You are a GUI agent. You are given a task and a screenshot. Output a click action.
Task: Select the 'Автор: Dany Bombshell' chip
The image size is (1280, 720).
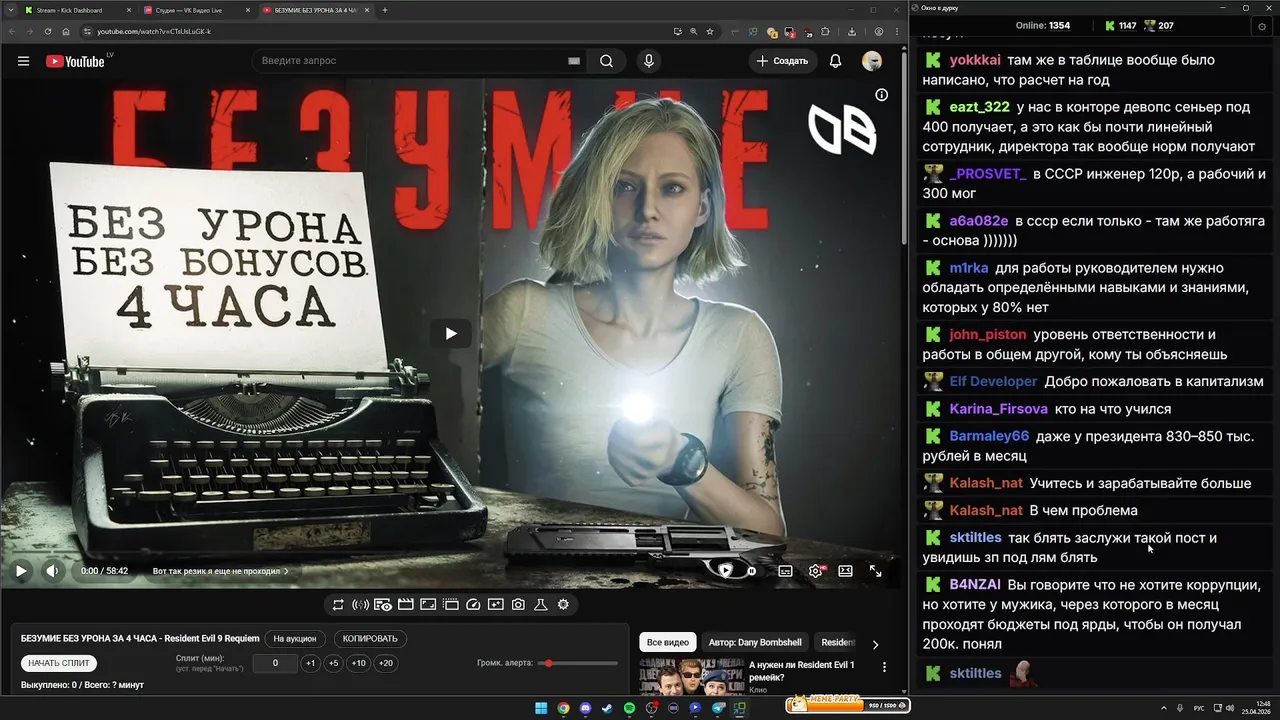(755, 643)
